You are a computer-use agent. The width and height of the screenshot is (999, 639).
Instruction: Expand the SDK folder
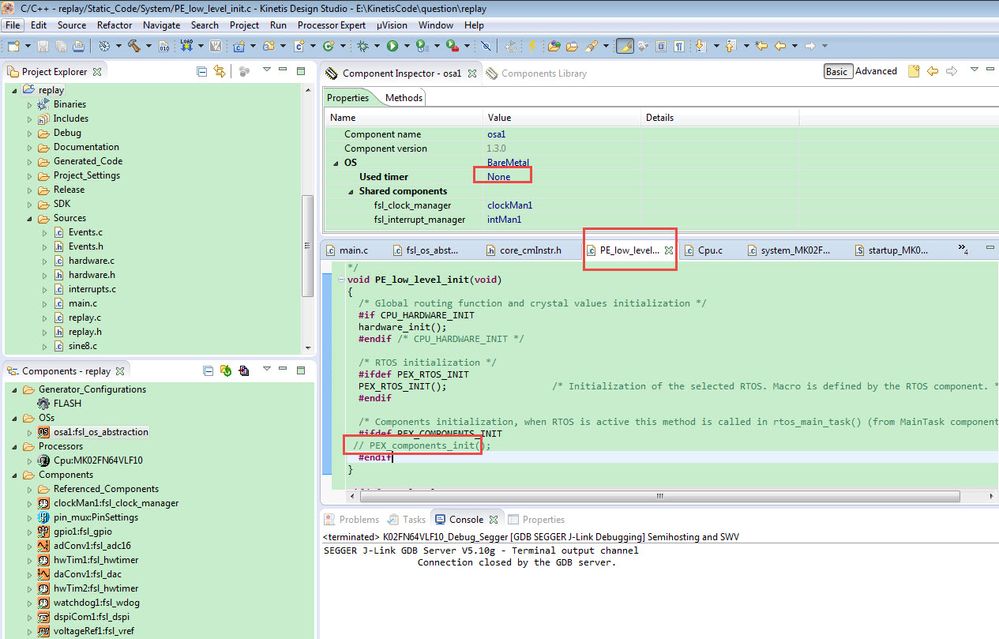point(29,205)
